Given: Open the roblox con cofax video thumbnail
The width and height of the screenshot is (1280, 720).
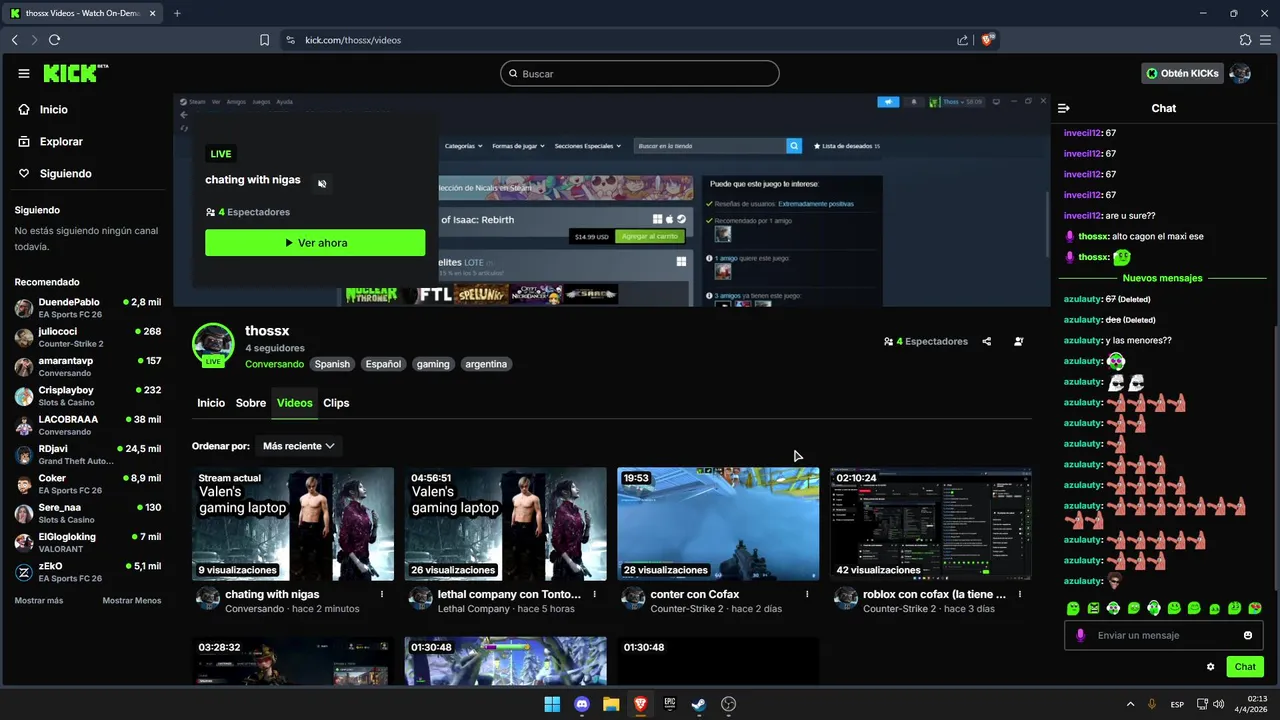Looking at the screenshot, I should click(931, 524).
